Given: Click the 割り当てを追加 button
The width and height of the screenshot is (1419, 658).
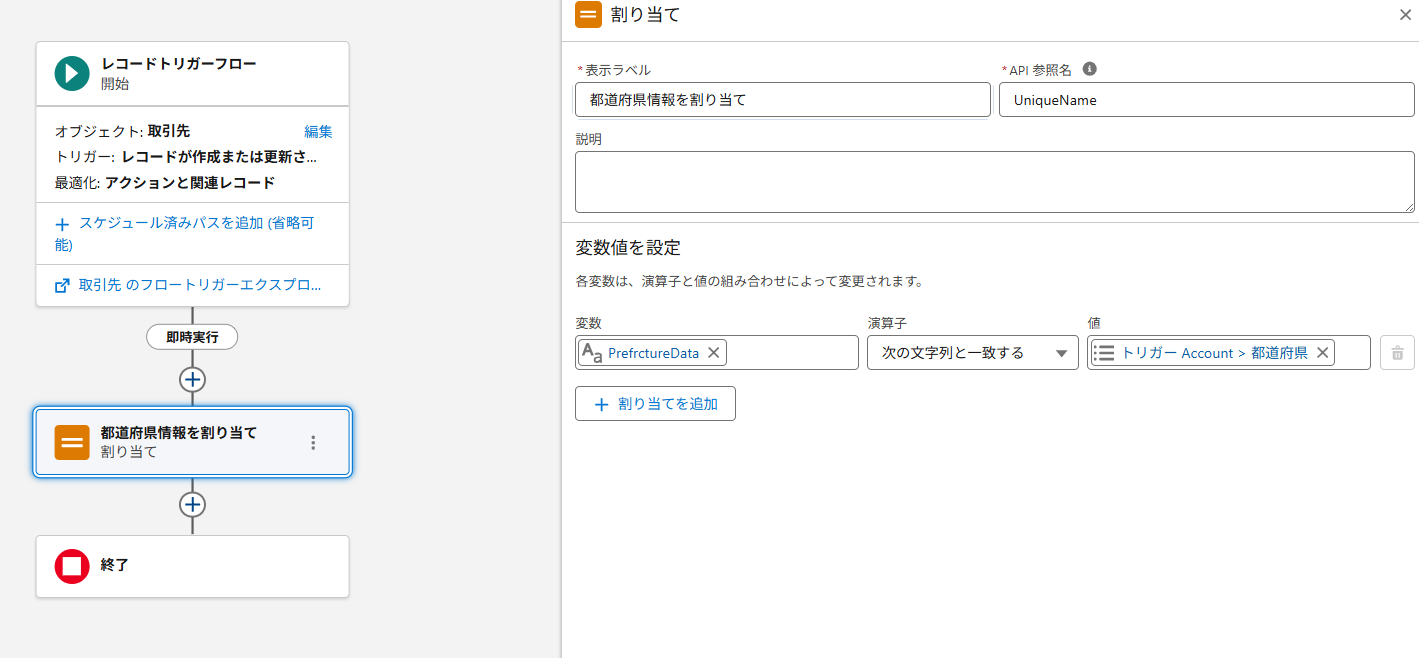Looking at the screenshot, I should click(x=655, y=404).
